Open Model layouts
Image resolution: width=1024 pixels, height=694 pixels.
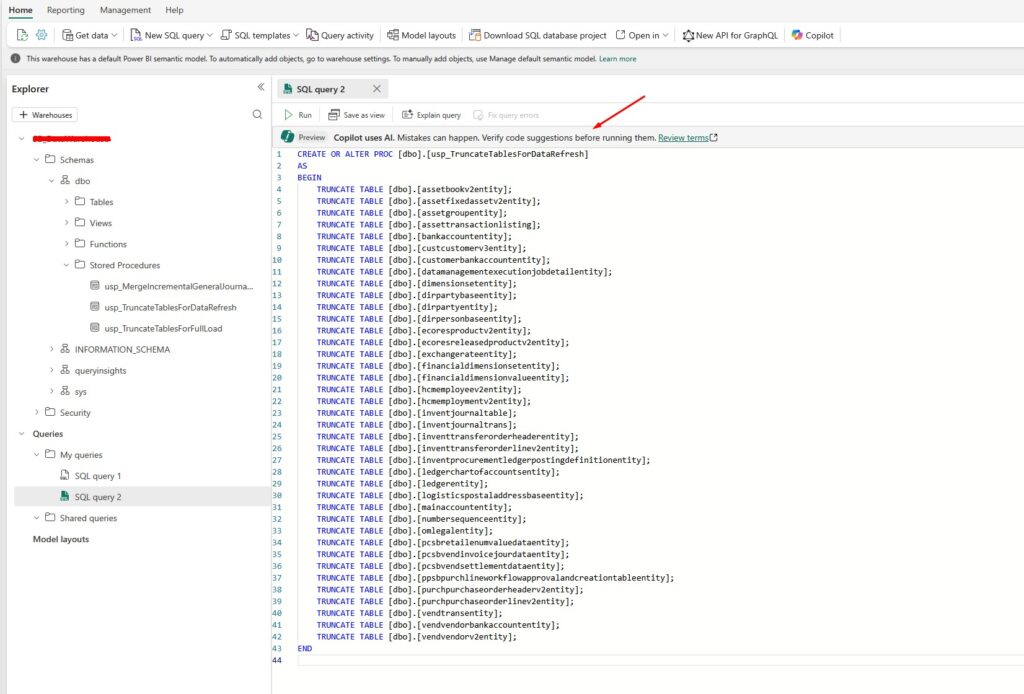click(x=421, y=35)
